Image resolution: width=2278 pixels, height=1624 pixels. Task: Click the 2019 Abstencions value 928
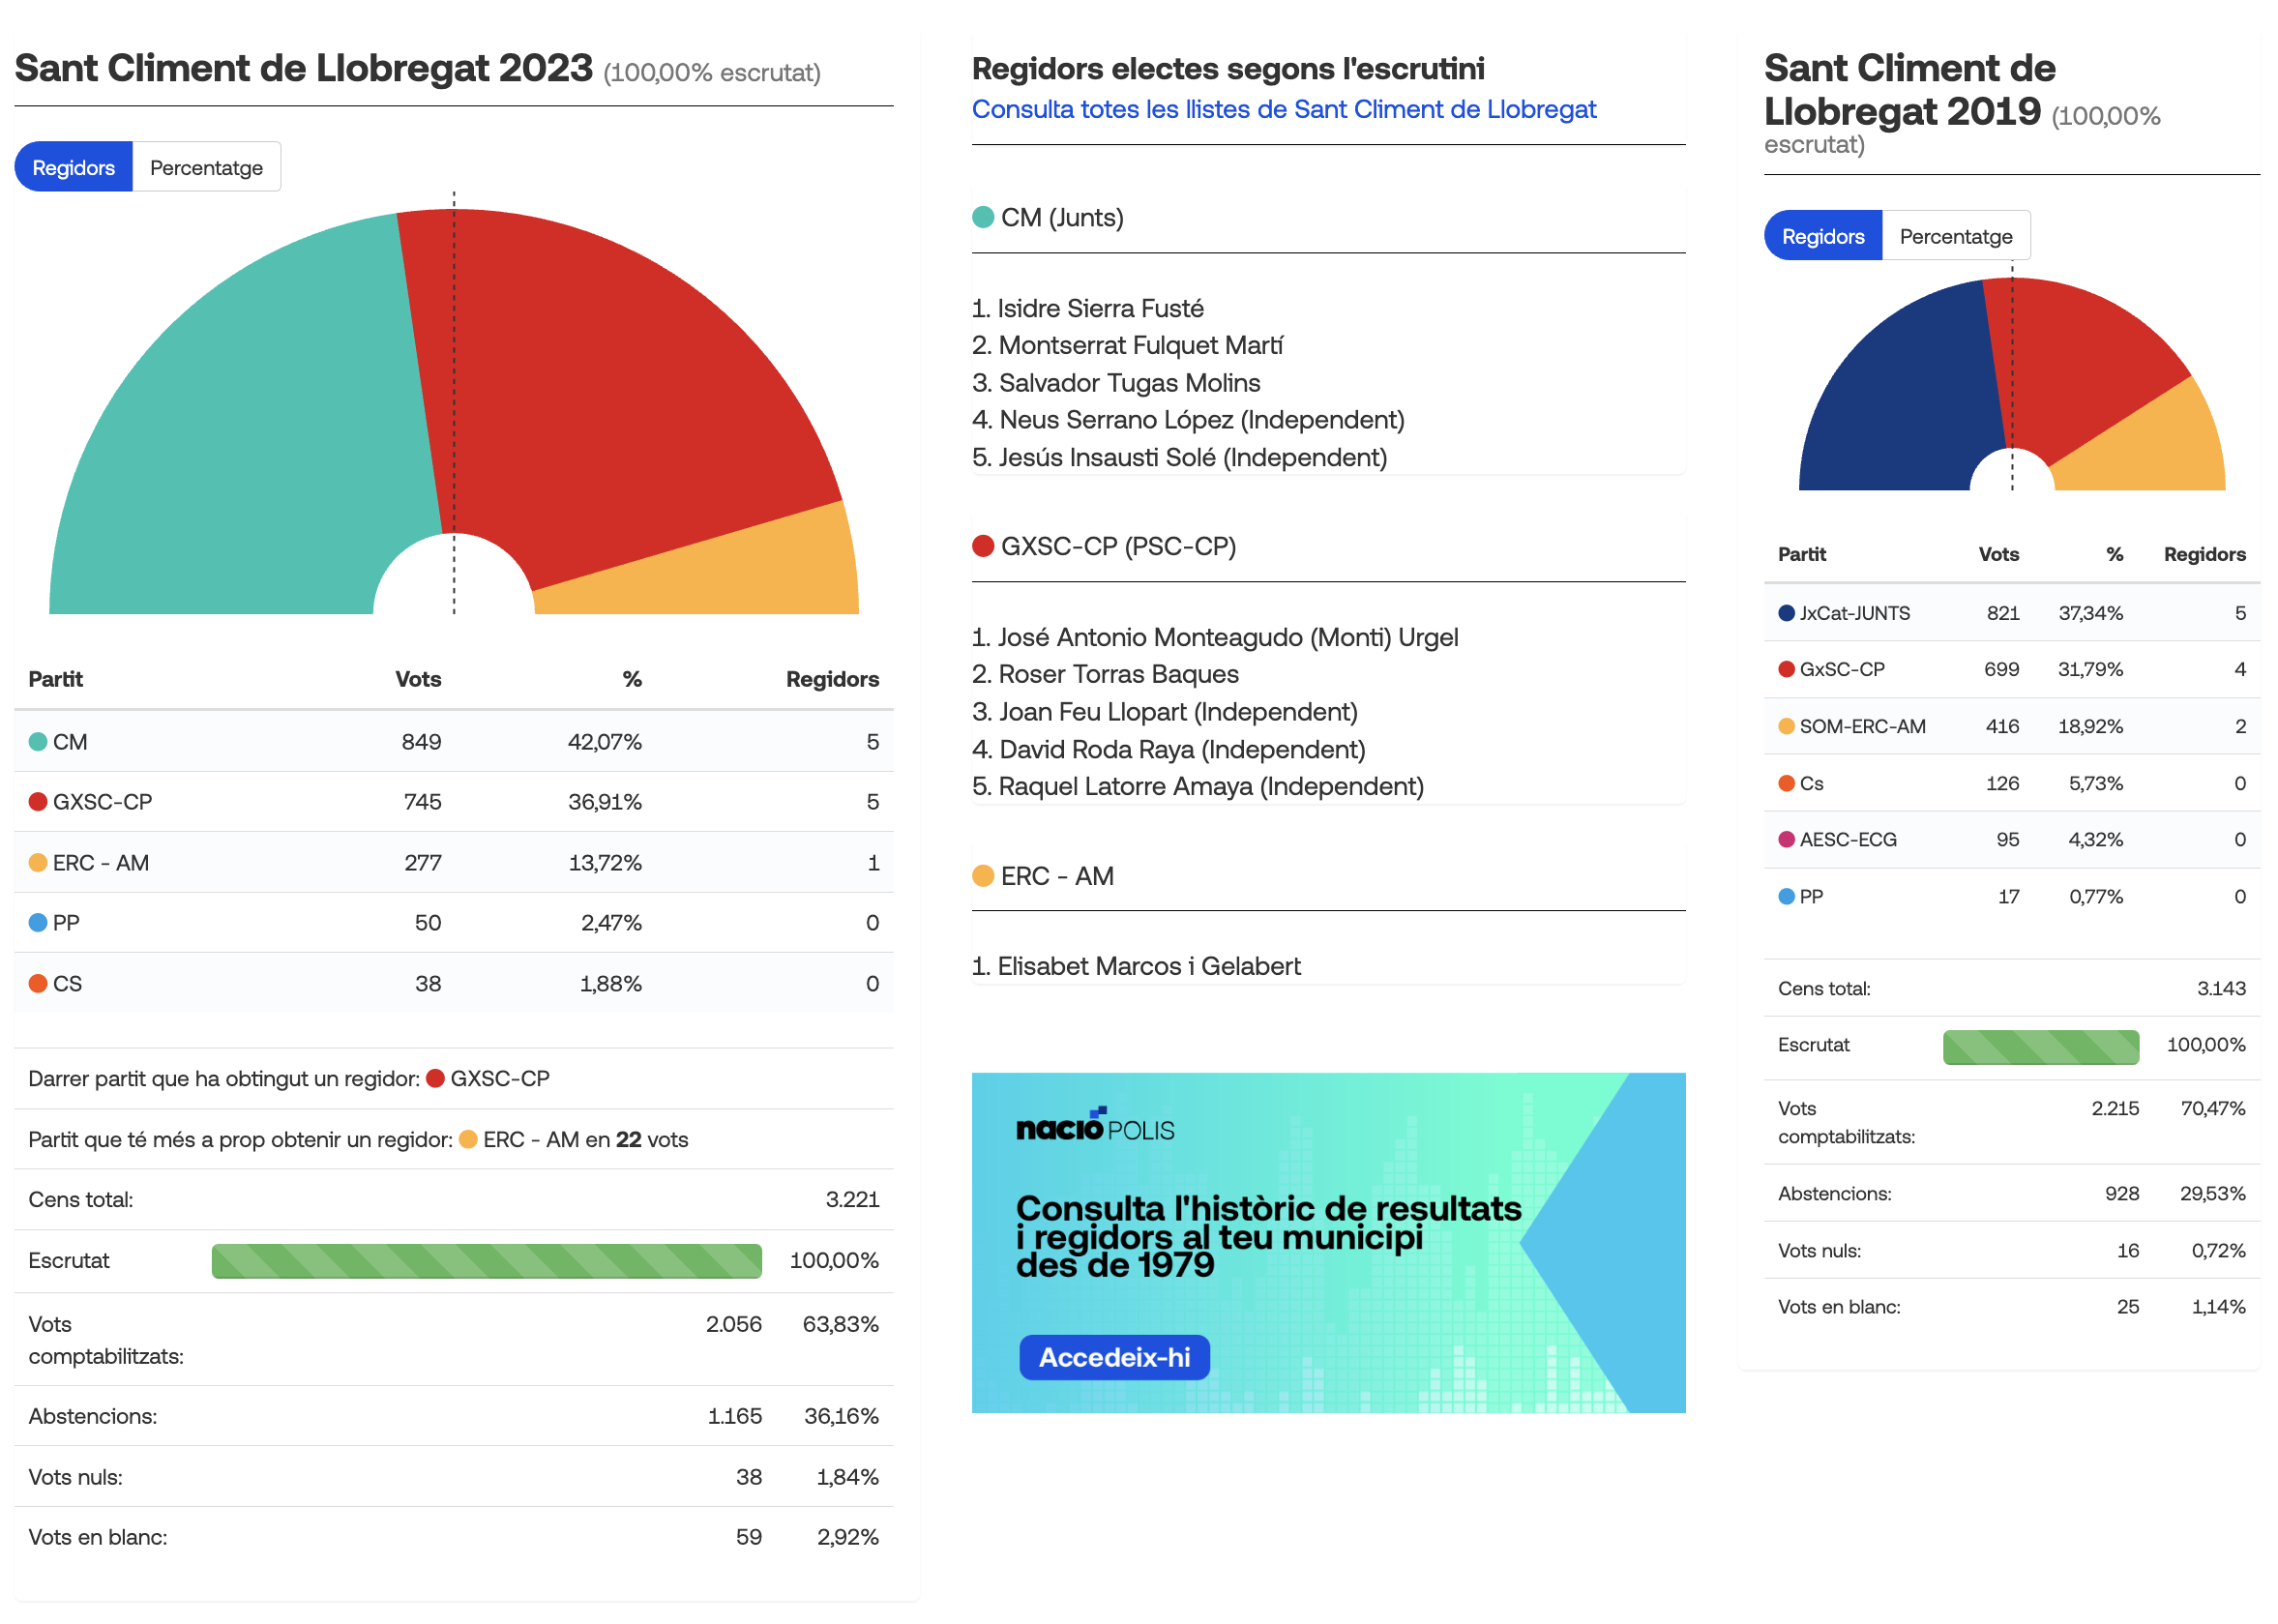(2121, 1194)
